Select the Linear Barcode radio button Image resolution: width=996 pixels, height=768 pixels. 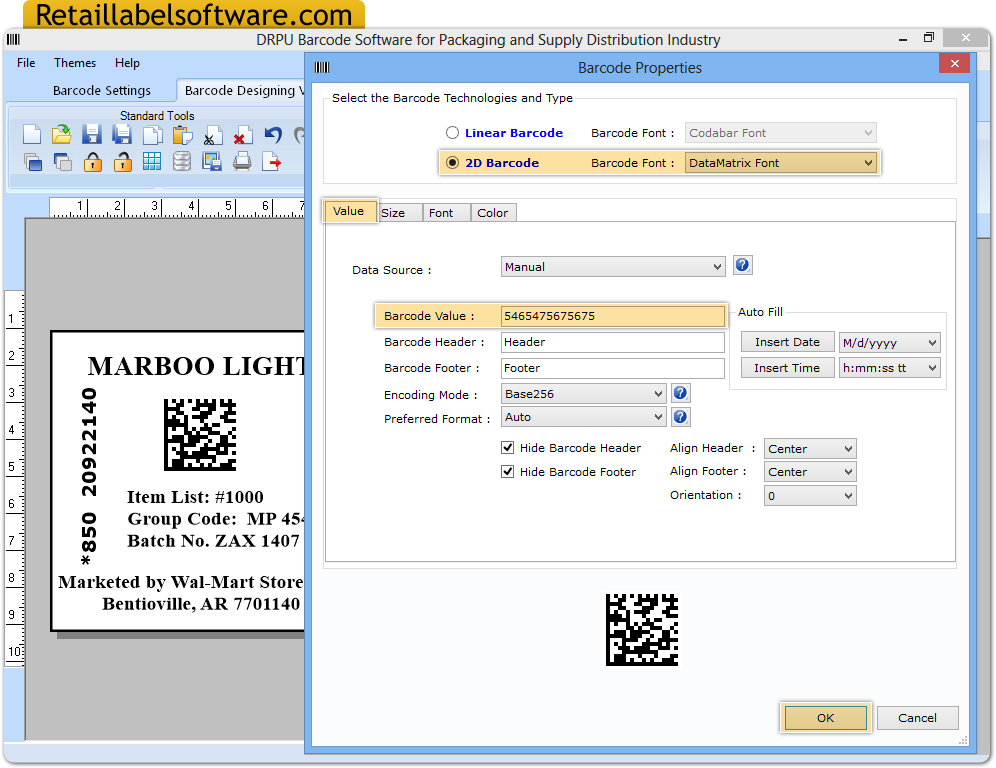click(452, 133)
